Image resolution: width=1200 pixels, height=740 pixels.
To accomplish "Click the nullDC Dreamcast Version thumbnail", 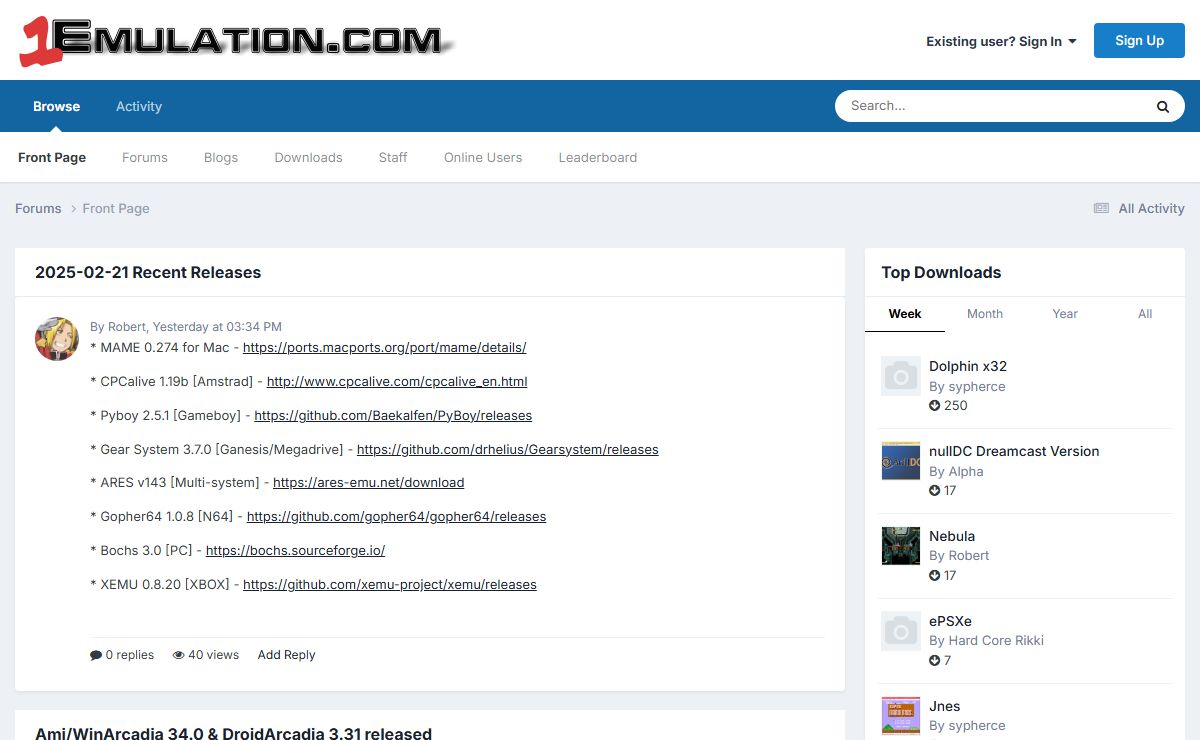I will click(x=900, y=461).
